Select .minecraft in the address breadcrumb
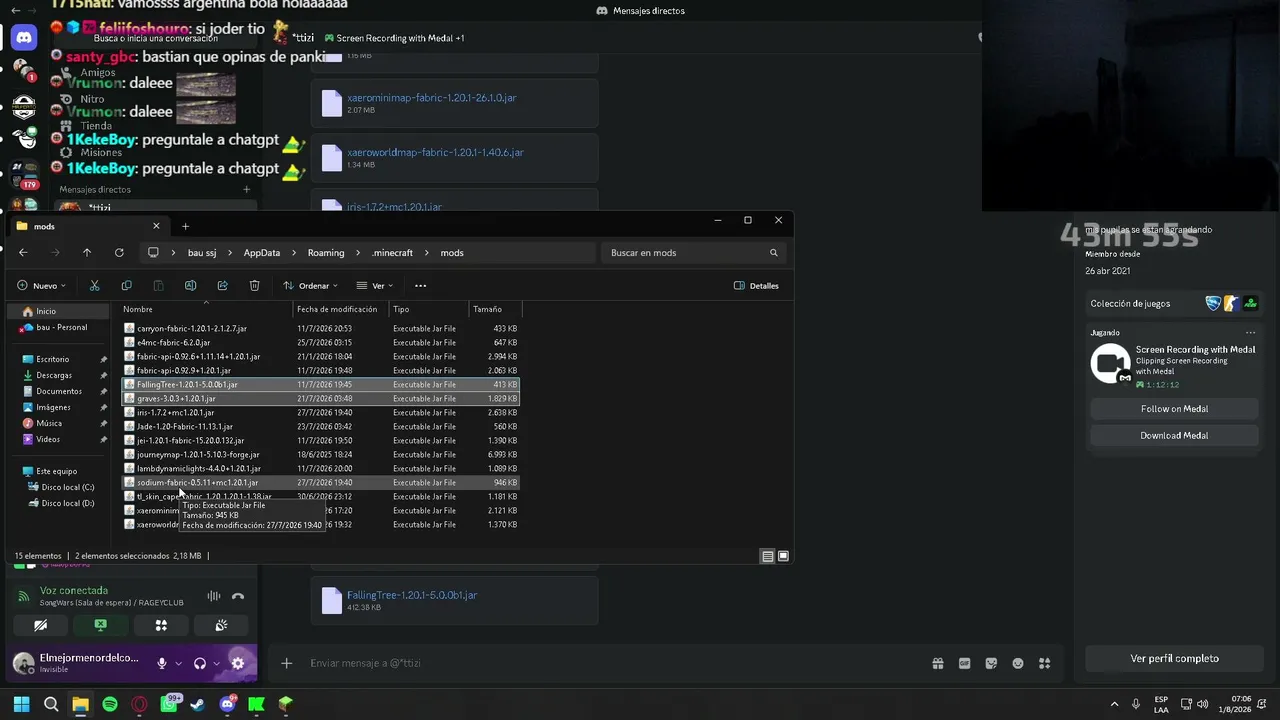 pos(392,253)
